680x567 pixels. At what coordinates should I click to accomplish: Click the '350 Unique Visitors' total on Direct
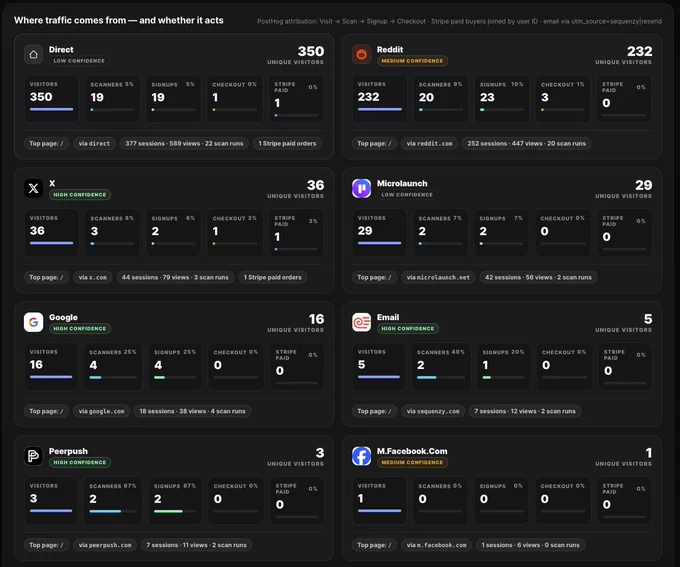(x=295, y=55)
